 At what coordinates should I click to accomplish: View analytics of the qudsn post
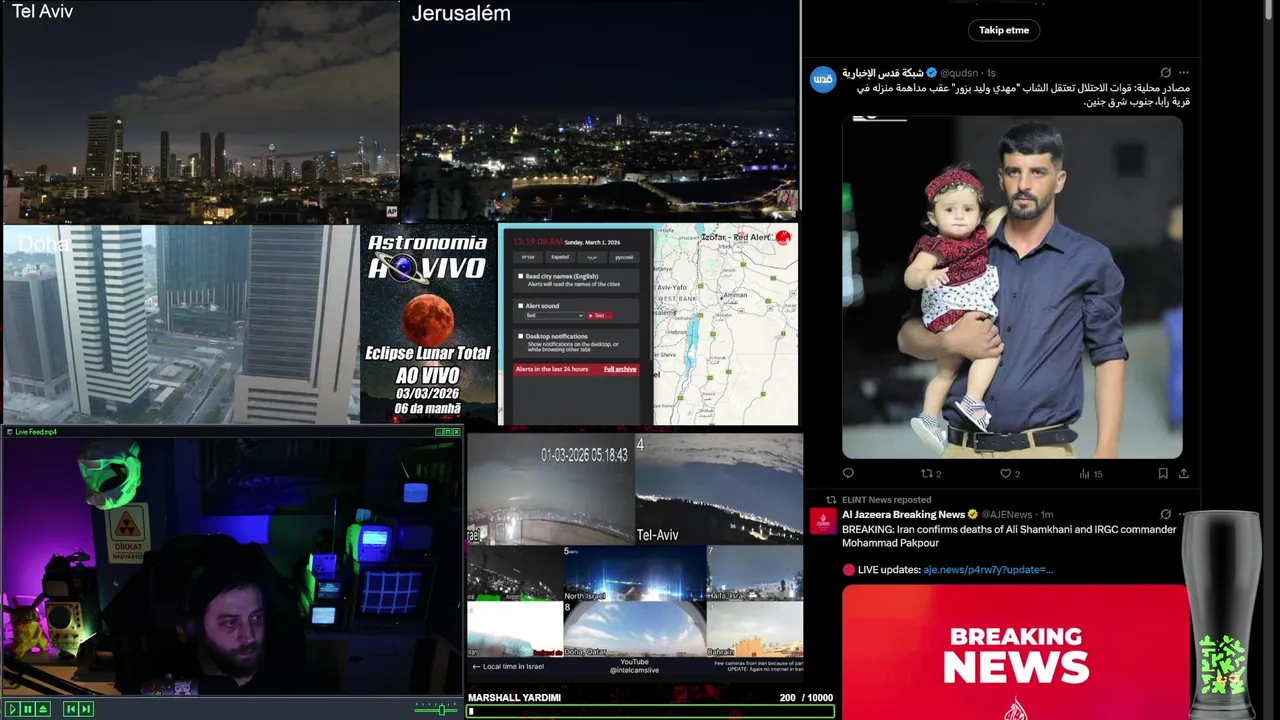click(x=1091, y=473)
